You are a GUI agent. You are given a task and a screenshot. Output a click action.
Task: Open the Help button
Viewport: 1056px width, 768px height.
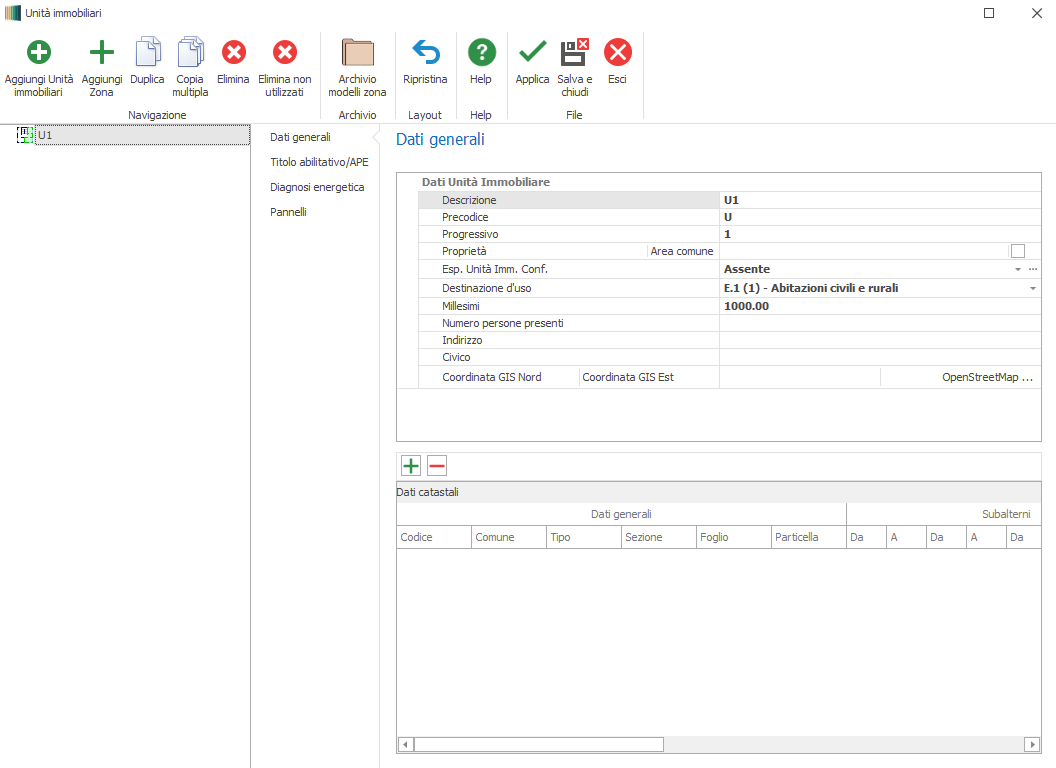481,54
